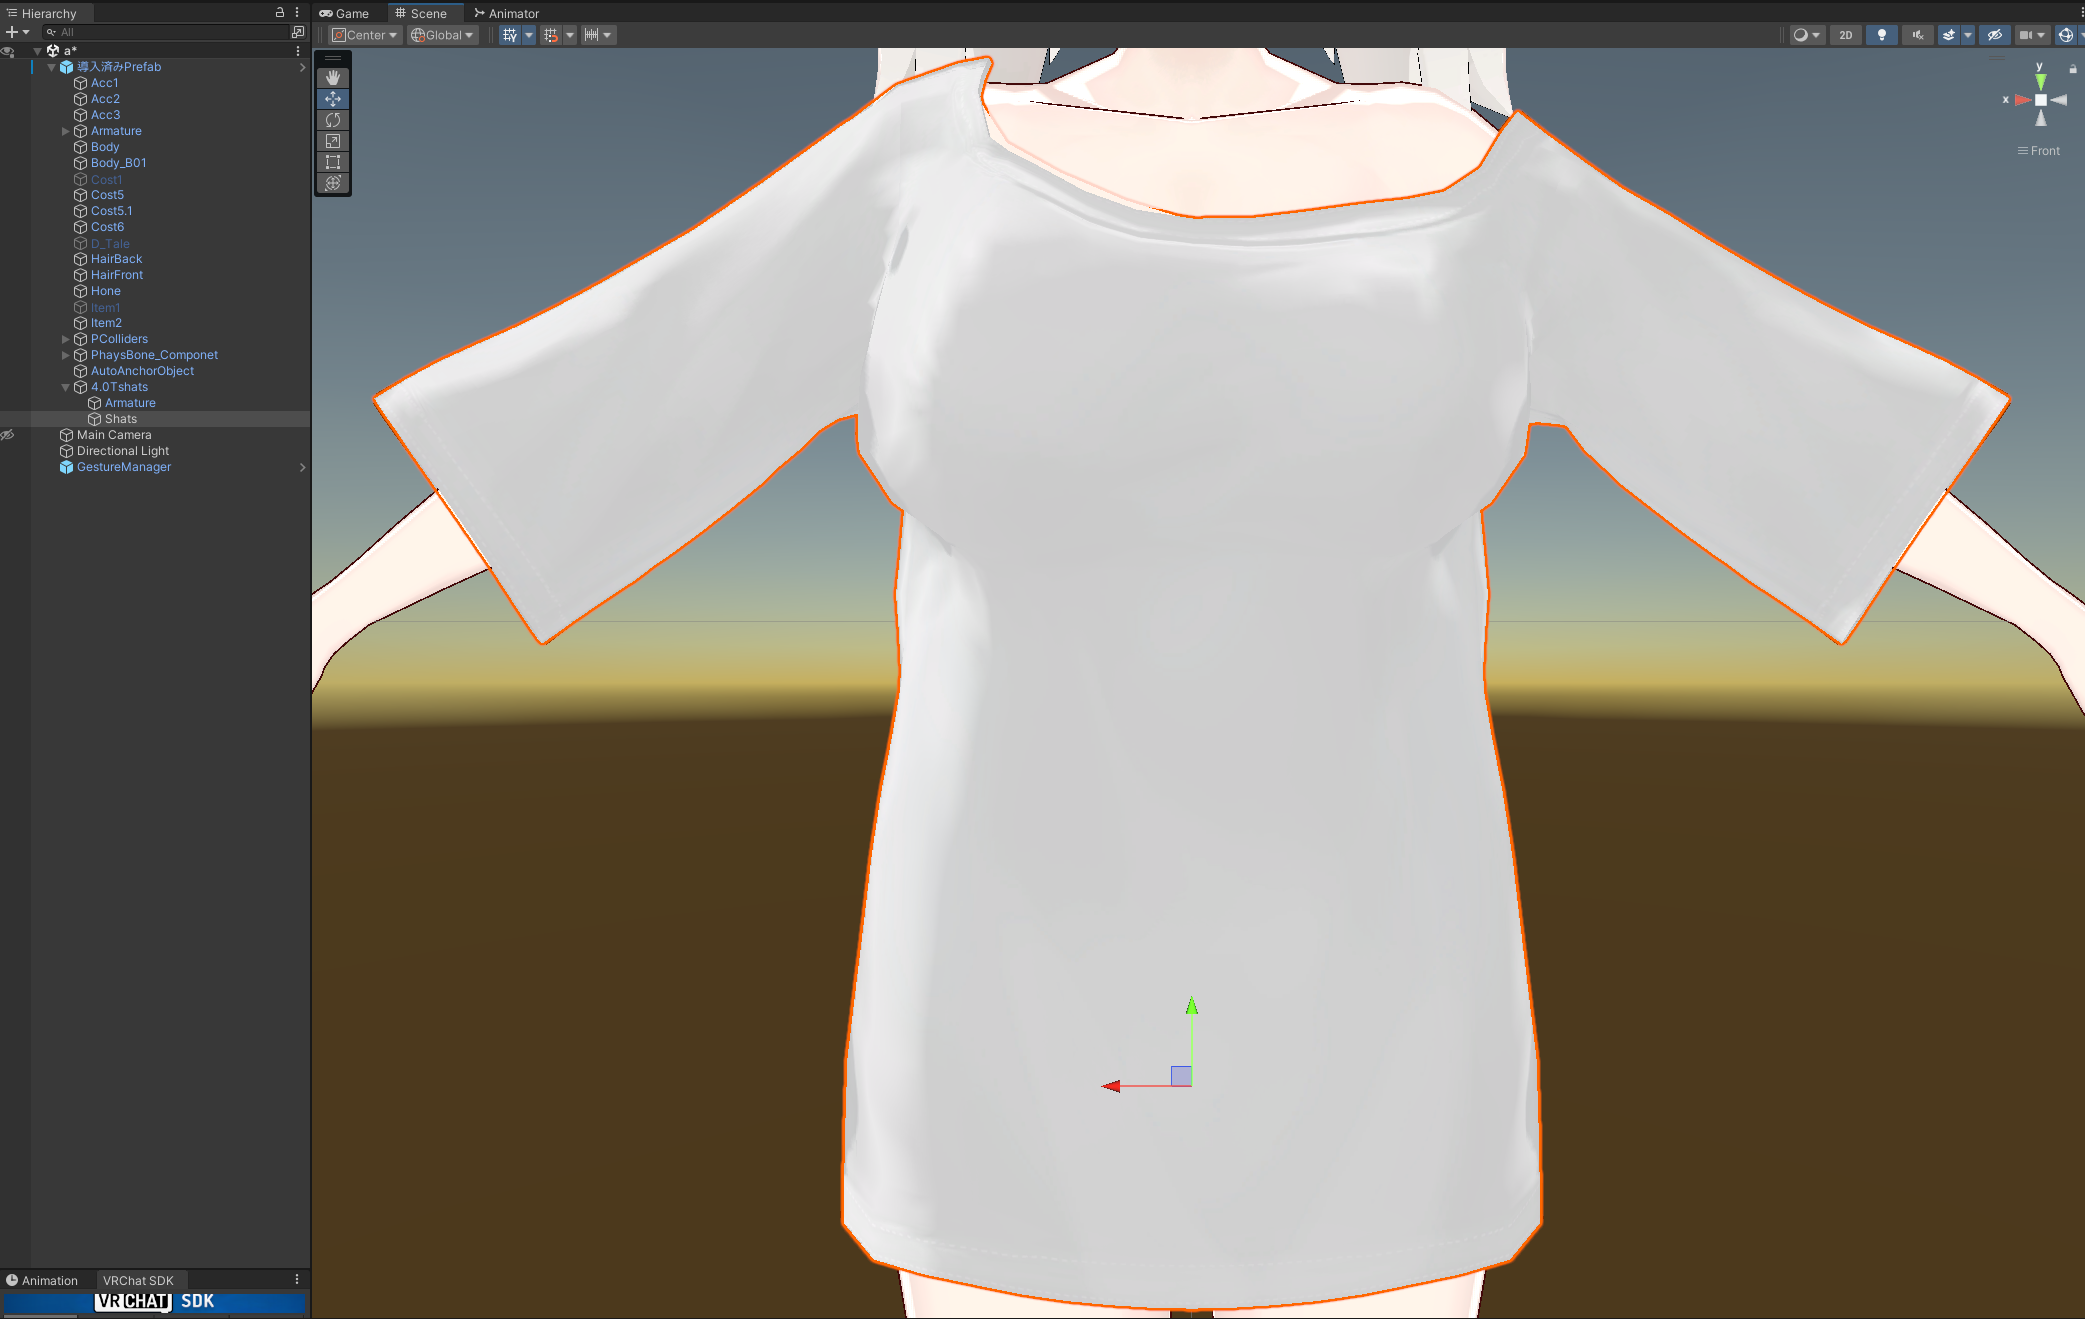2085x1319 pixels.
Task: Click the red X axis gizmo cone
Action: click(2022, 100)
